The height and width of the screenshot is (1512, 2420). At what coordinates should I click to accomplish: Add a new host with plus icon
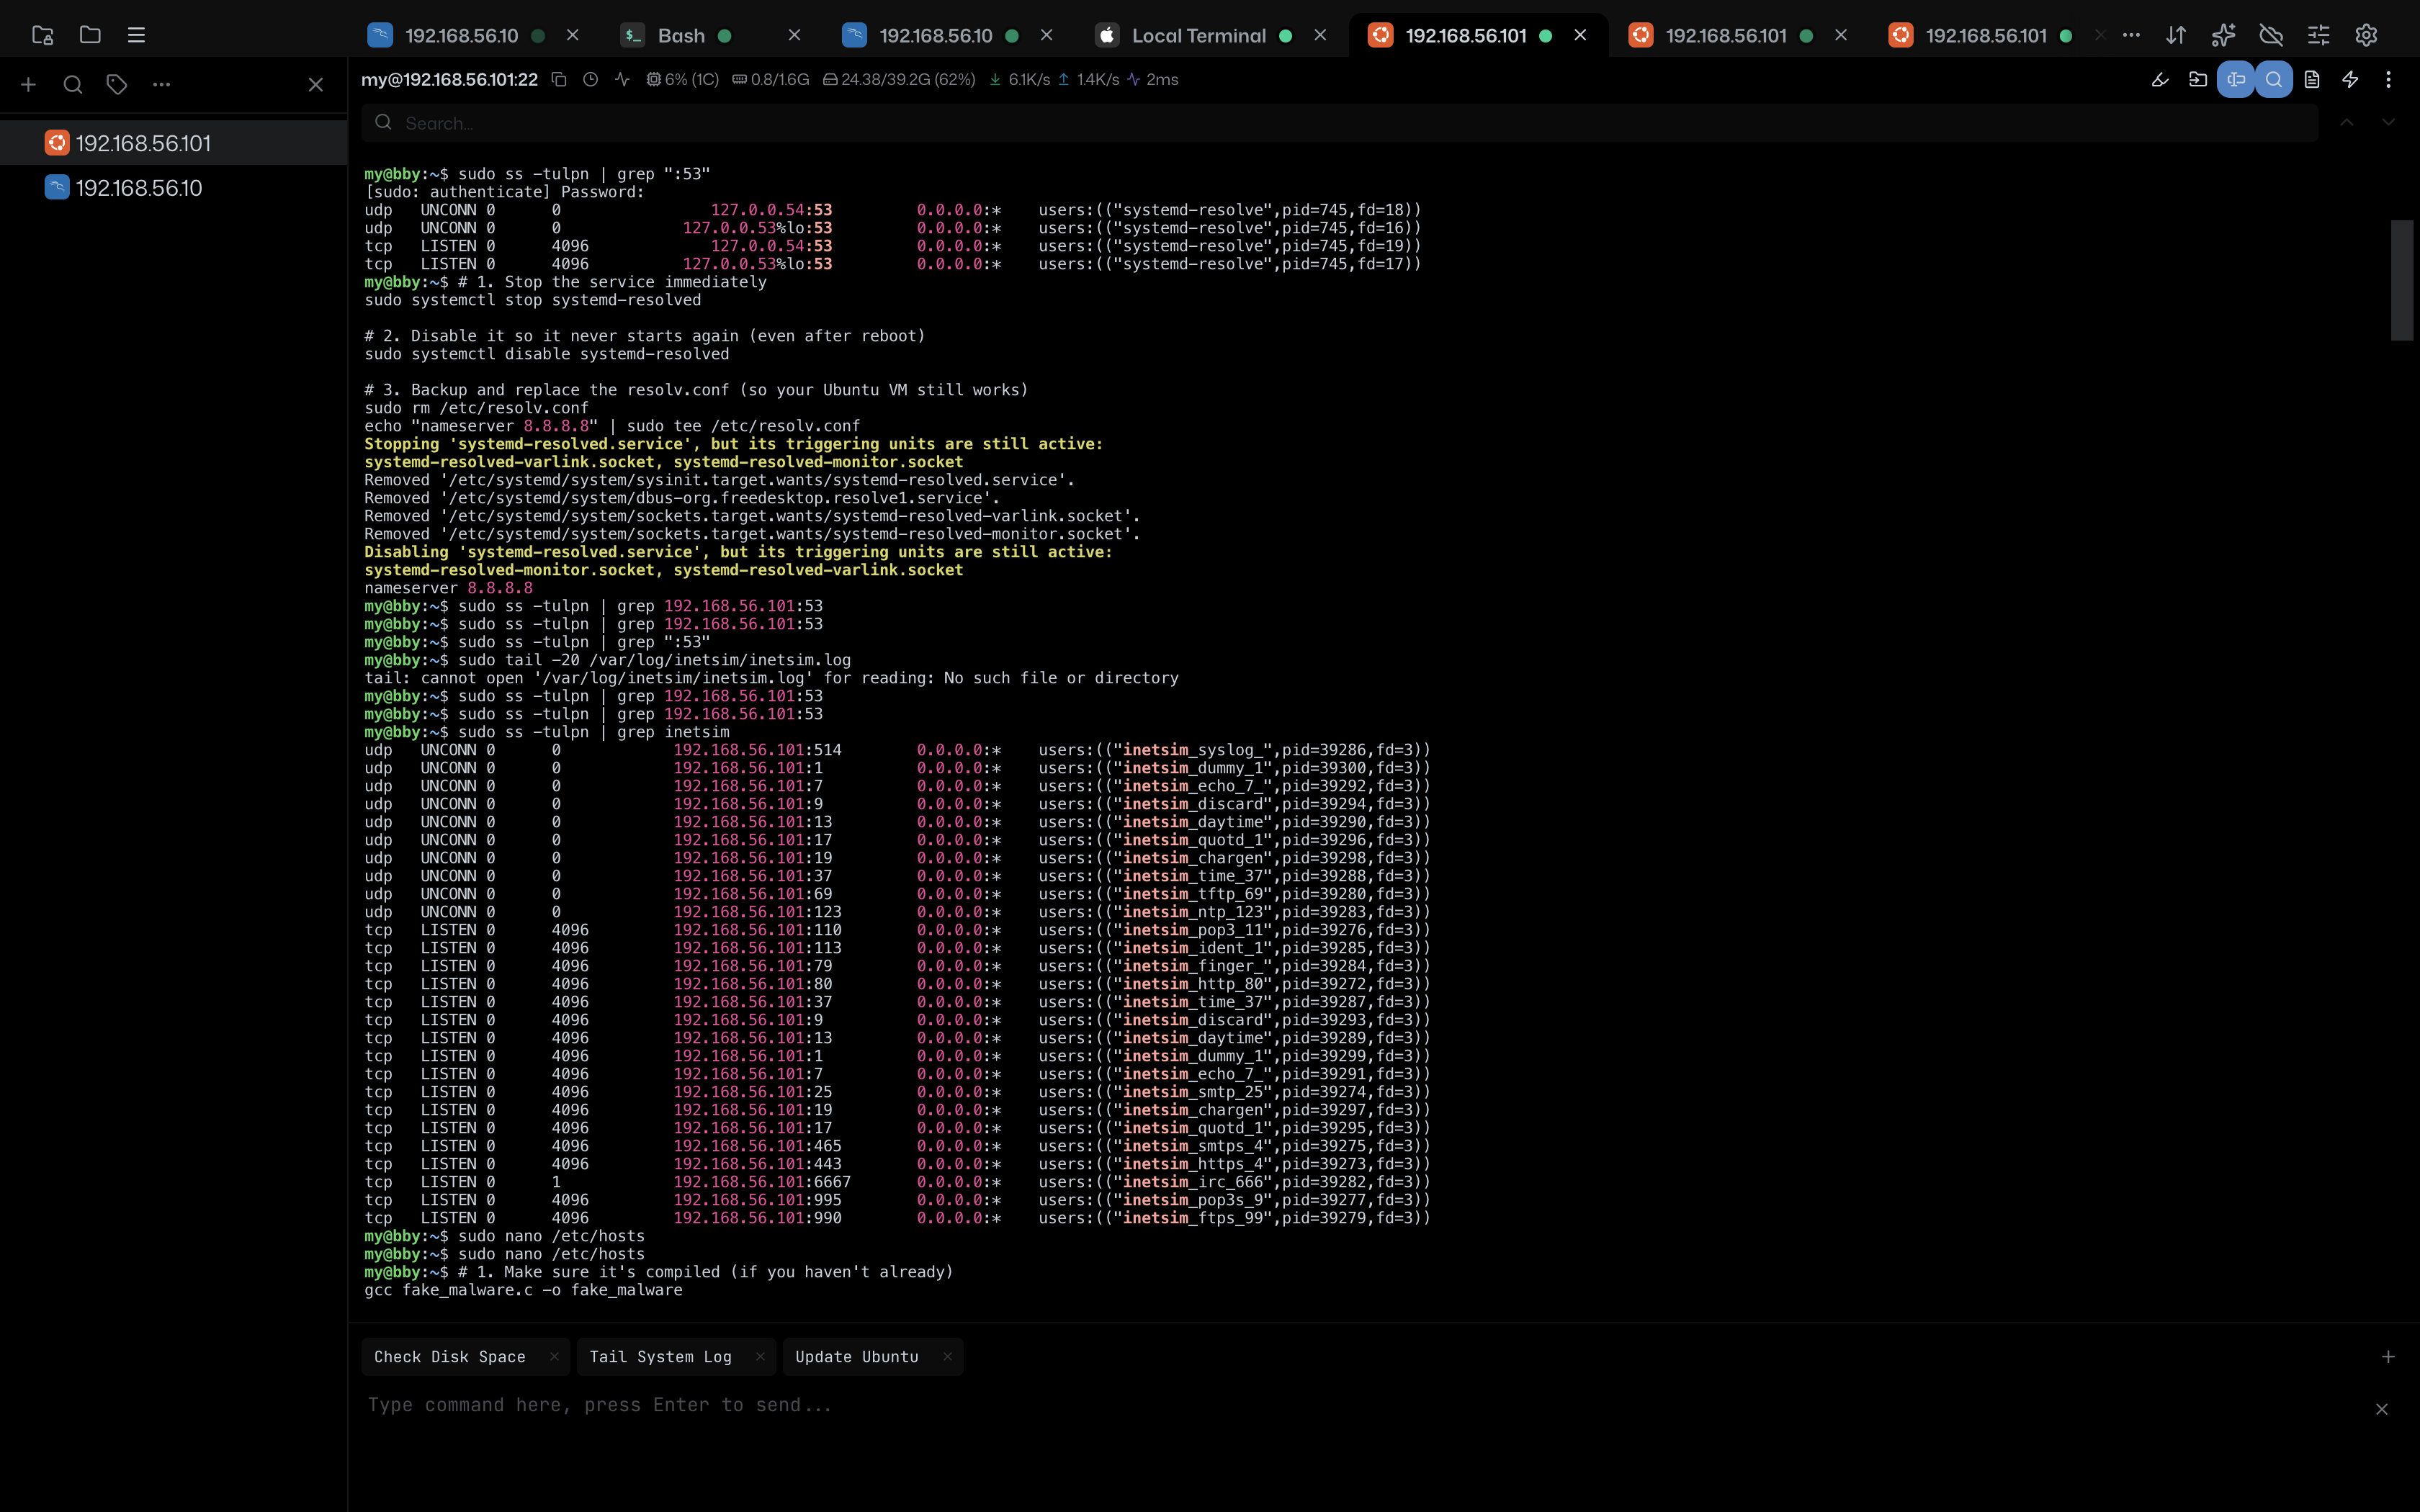click(x=28, y=85)
